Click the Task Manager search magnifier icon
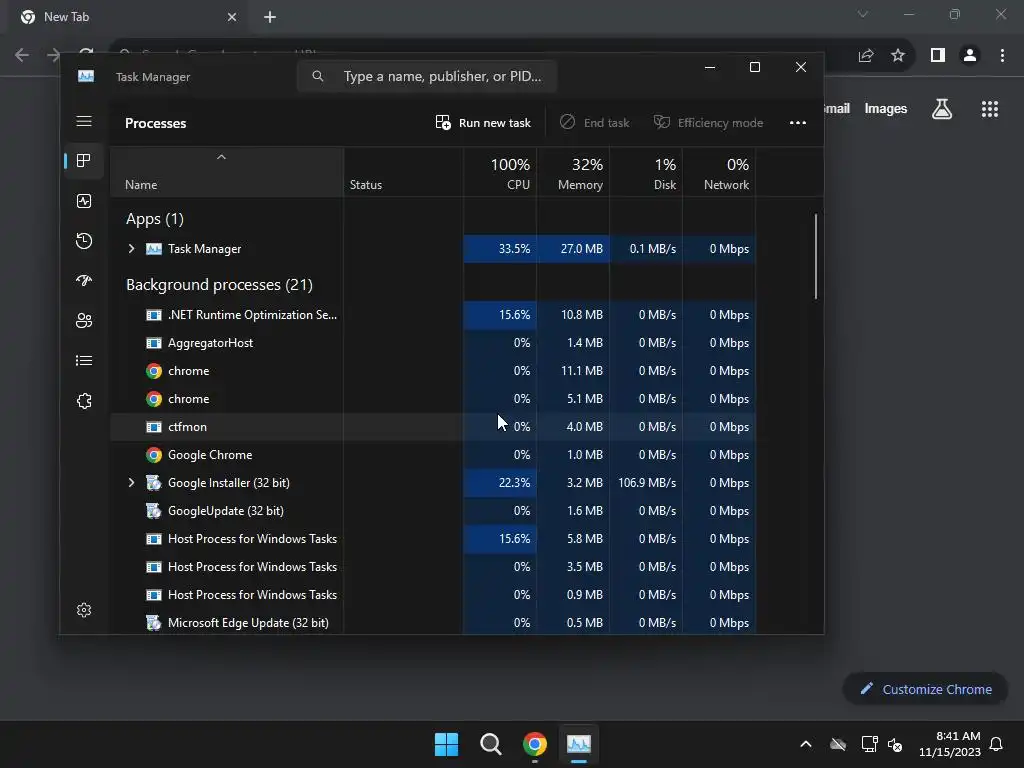Viewport: 1024px width, 768px height. (317, 76)
